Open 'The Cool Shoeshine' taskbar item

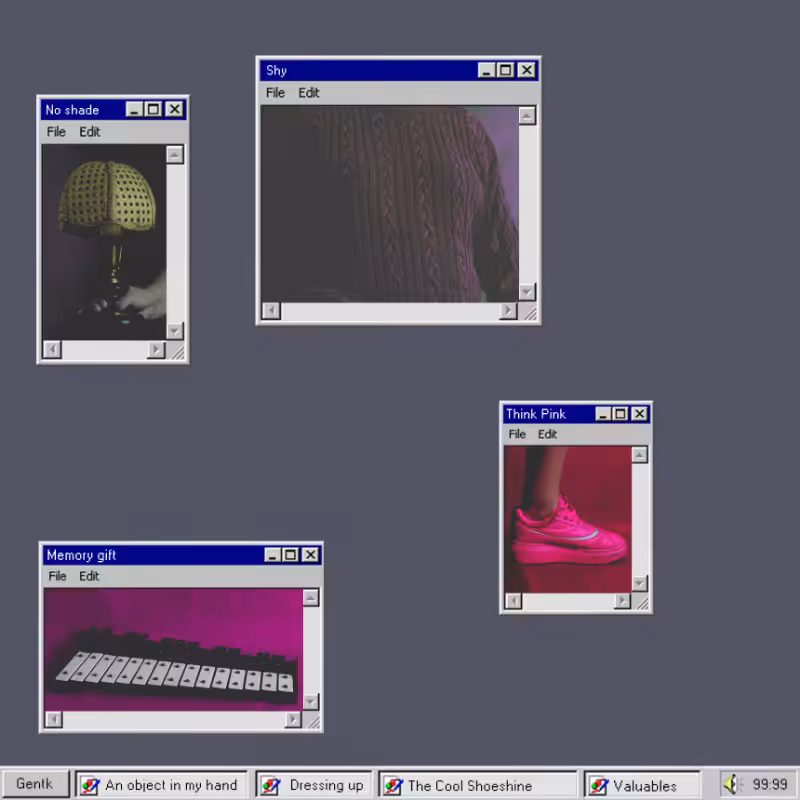[x=478, y=785]
